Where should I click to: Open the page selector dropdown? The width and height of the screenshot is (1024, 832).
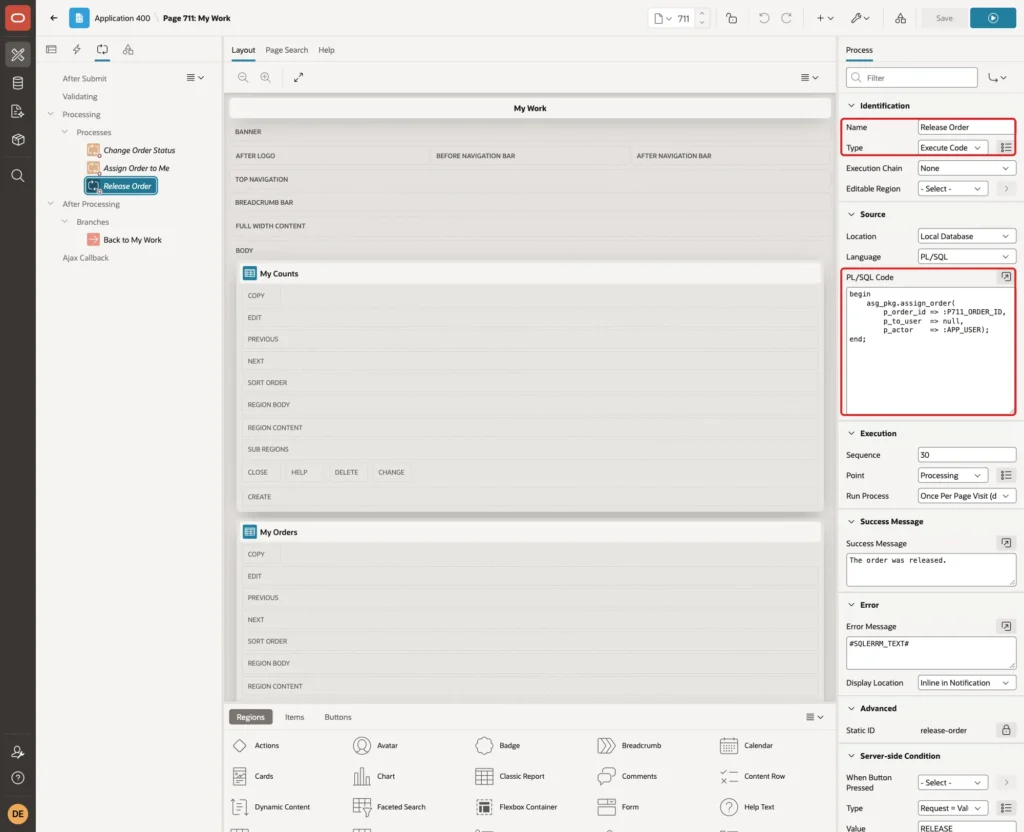pos(662,18)
